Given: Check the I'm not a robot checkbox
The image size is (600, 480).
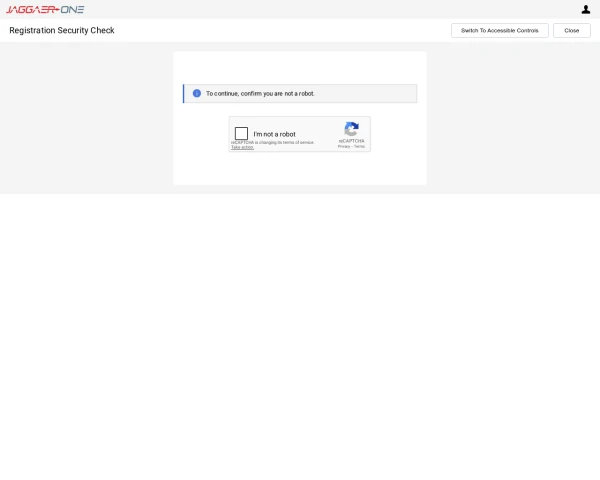Looking at the screenshot, I should point(241,134).
